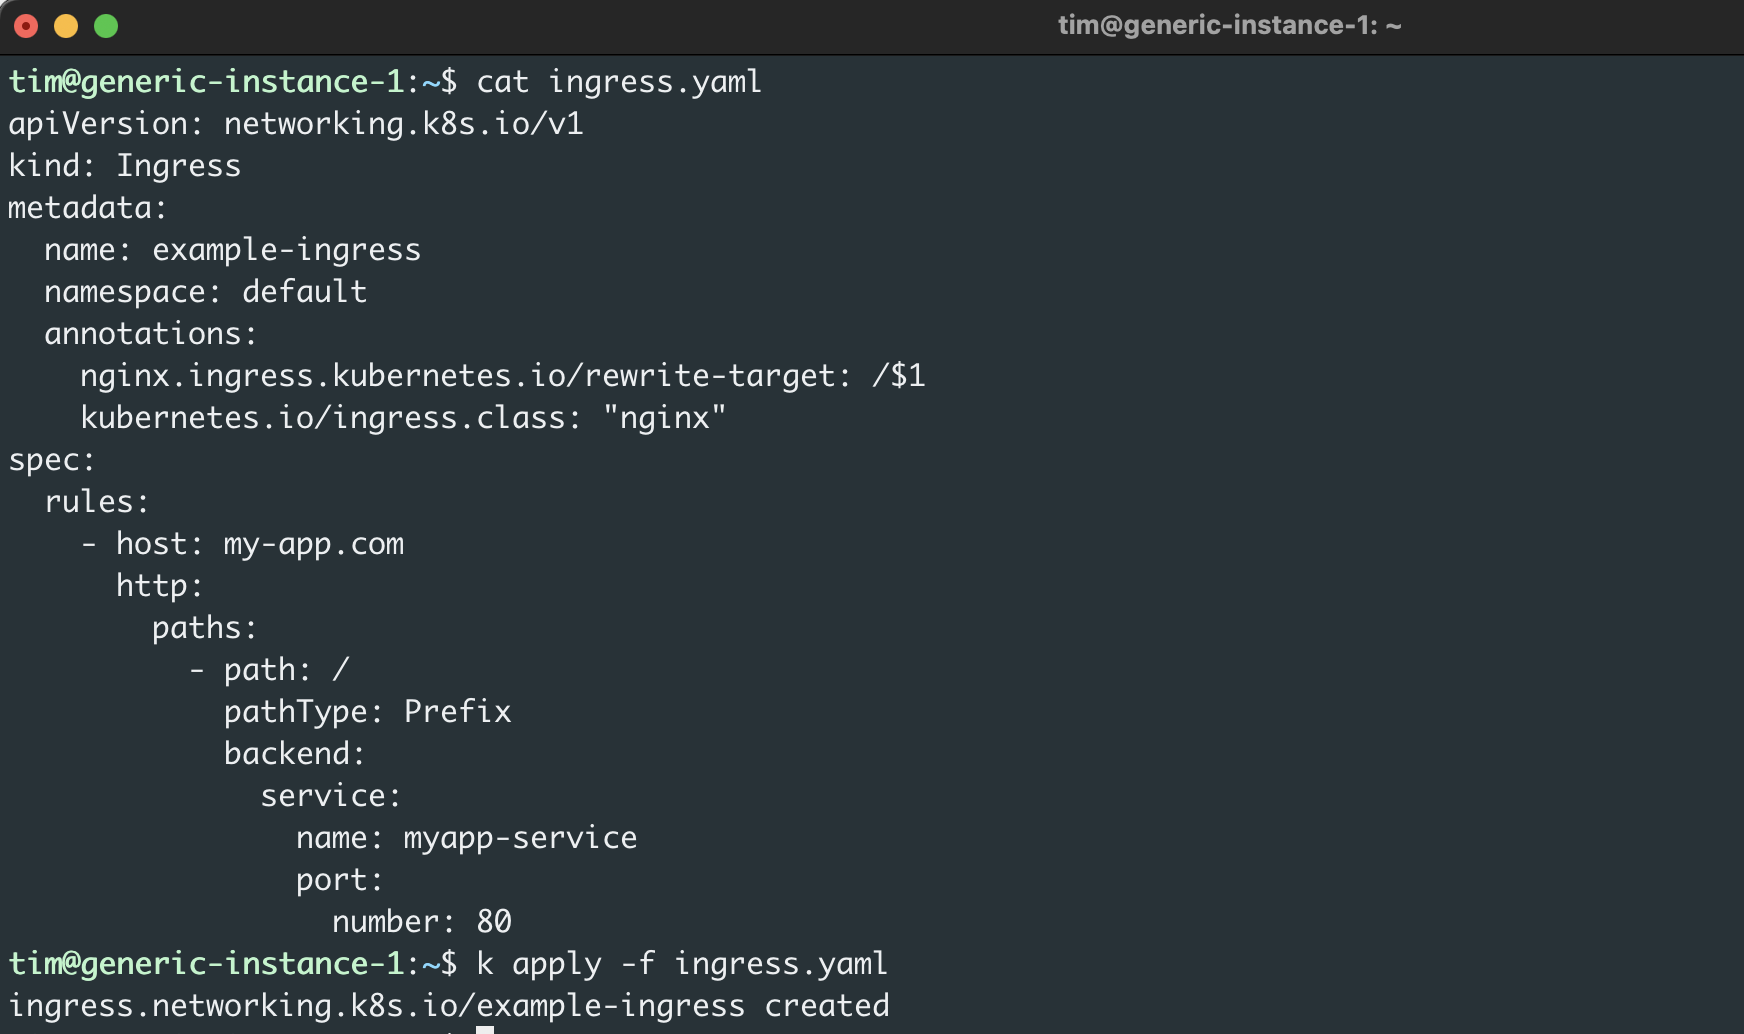Click the 'kind: Ingress' line
The width and height of the screenshot is (1744, 1034).
point(124,166)
